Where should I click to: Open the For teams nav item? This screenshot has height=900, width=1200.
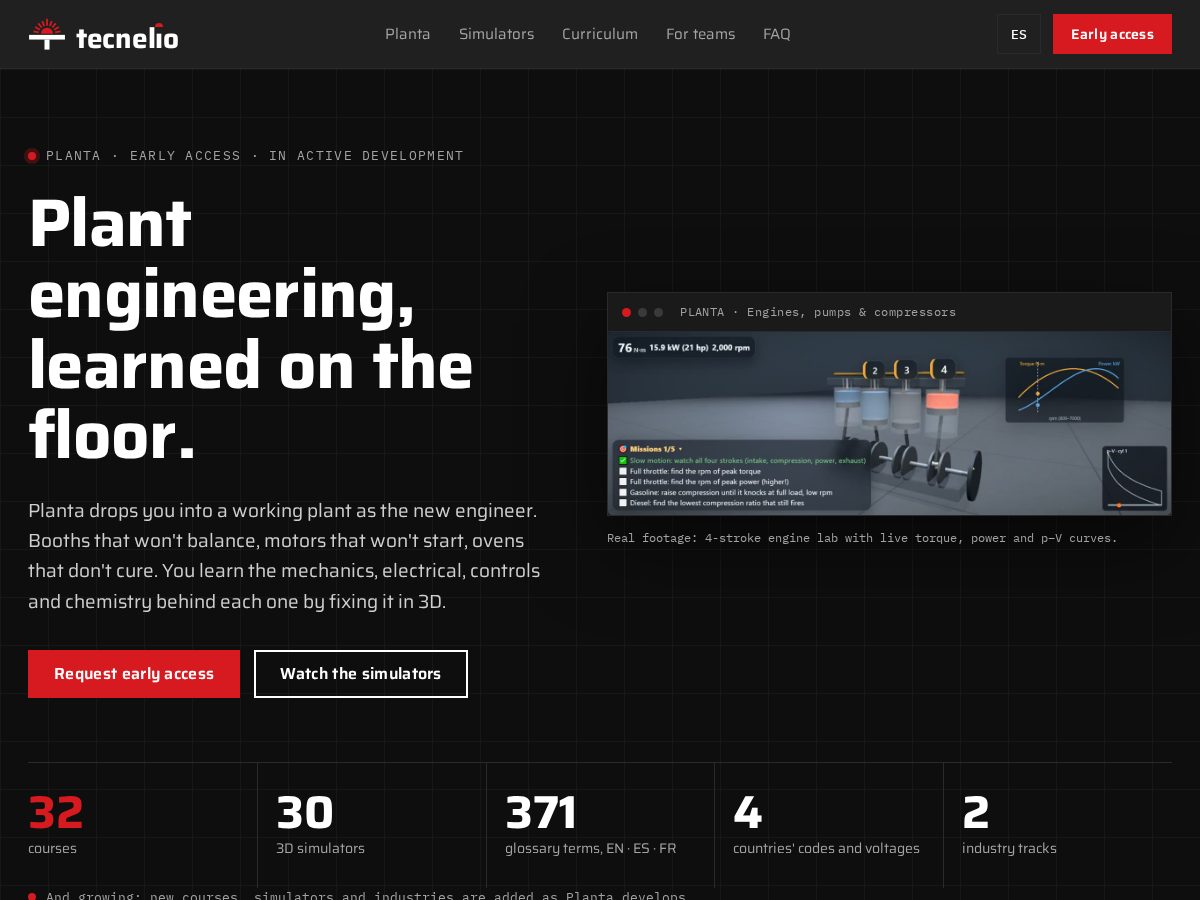(701, 34)
